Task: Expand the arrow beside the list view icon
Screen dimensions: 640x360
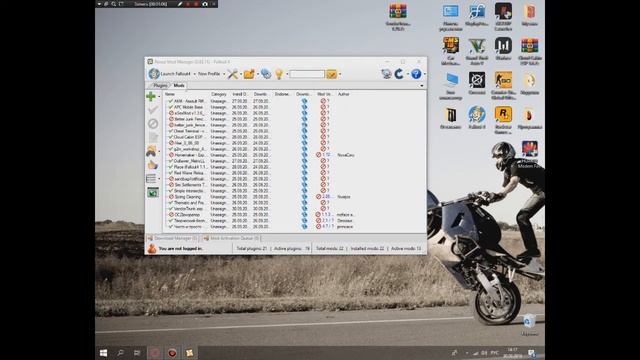Action: 159,179
